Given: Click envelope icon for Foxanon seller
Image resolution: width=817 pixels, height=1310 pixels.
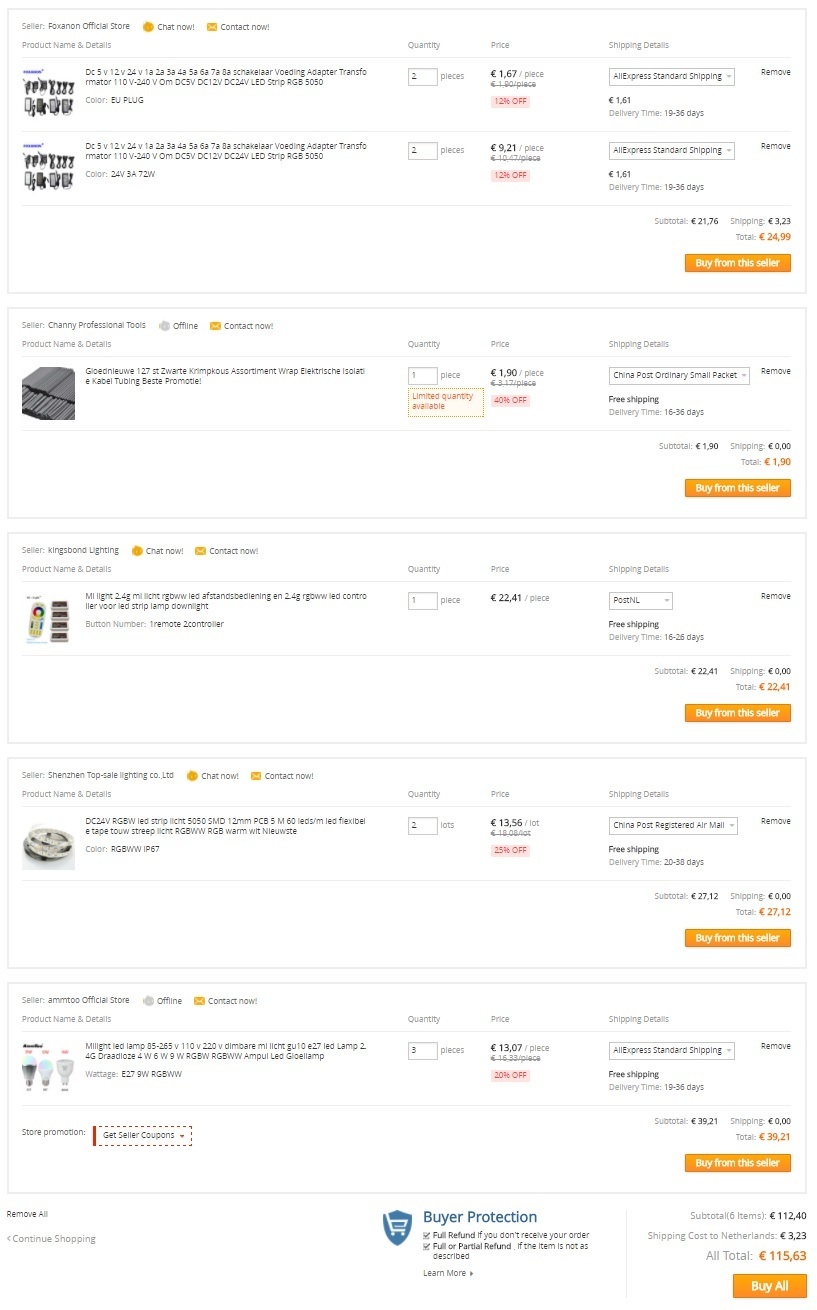Looking at the screenshot, I should pos(212,27).
